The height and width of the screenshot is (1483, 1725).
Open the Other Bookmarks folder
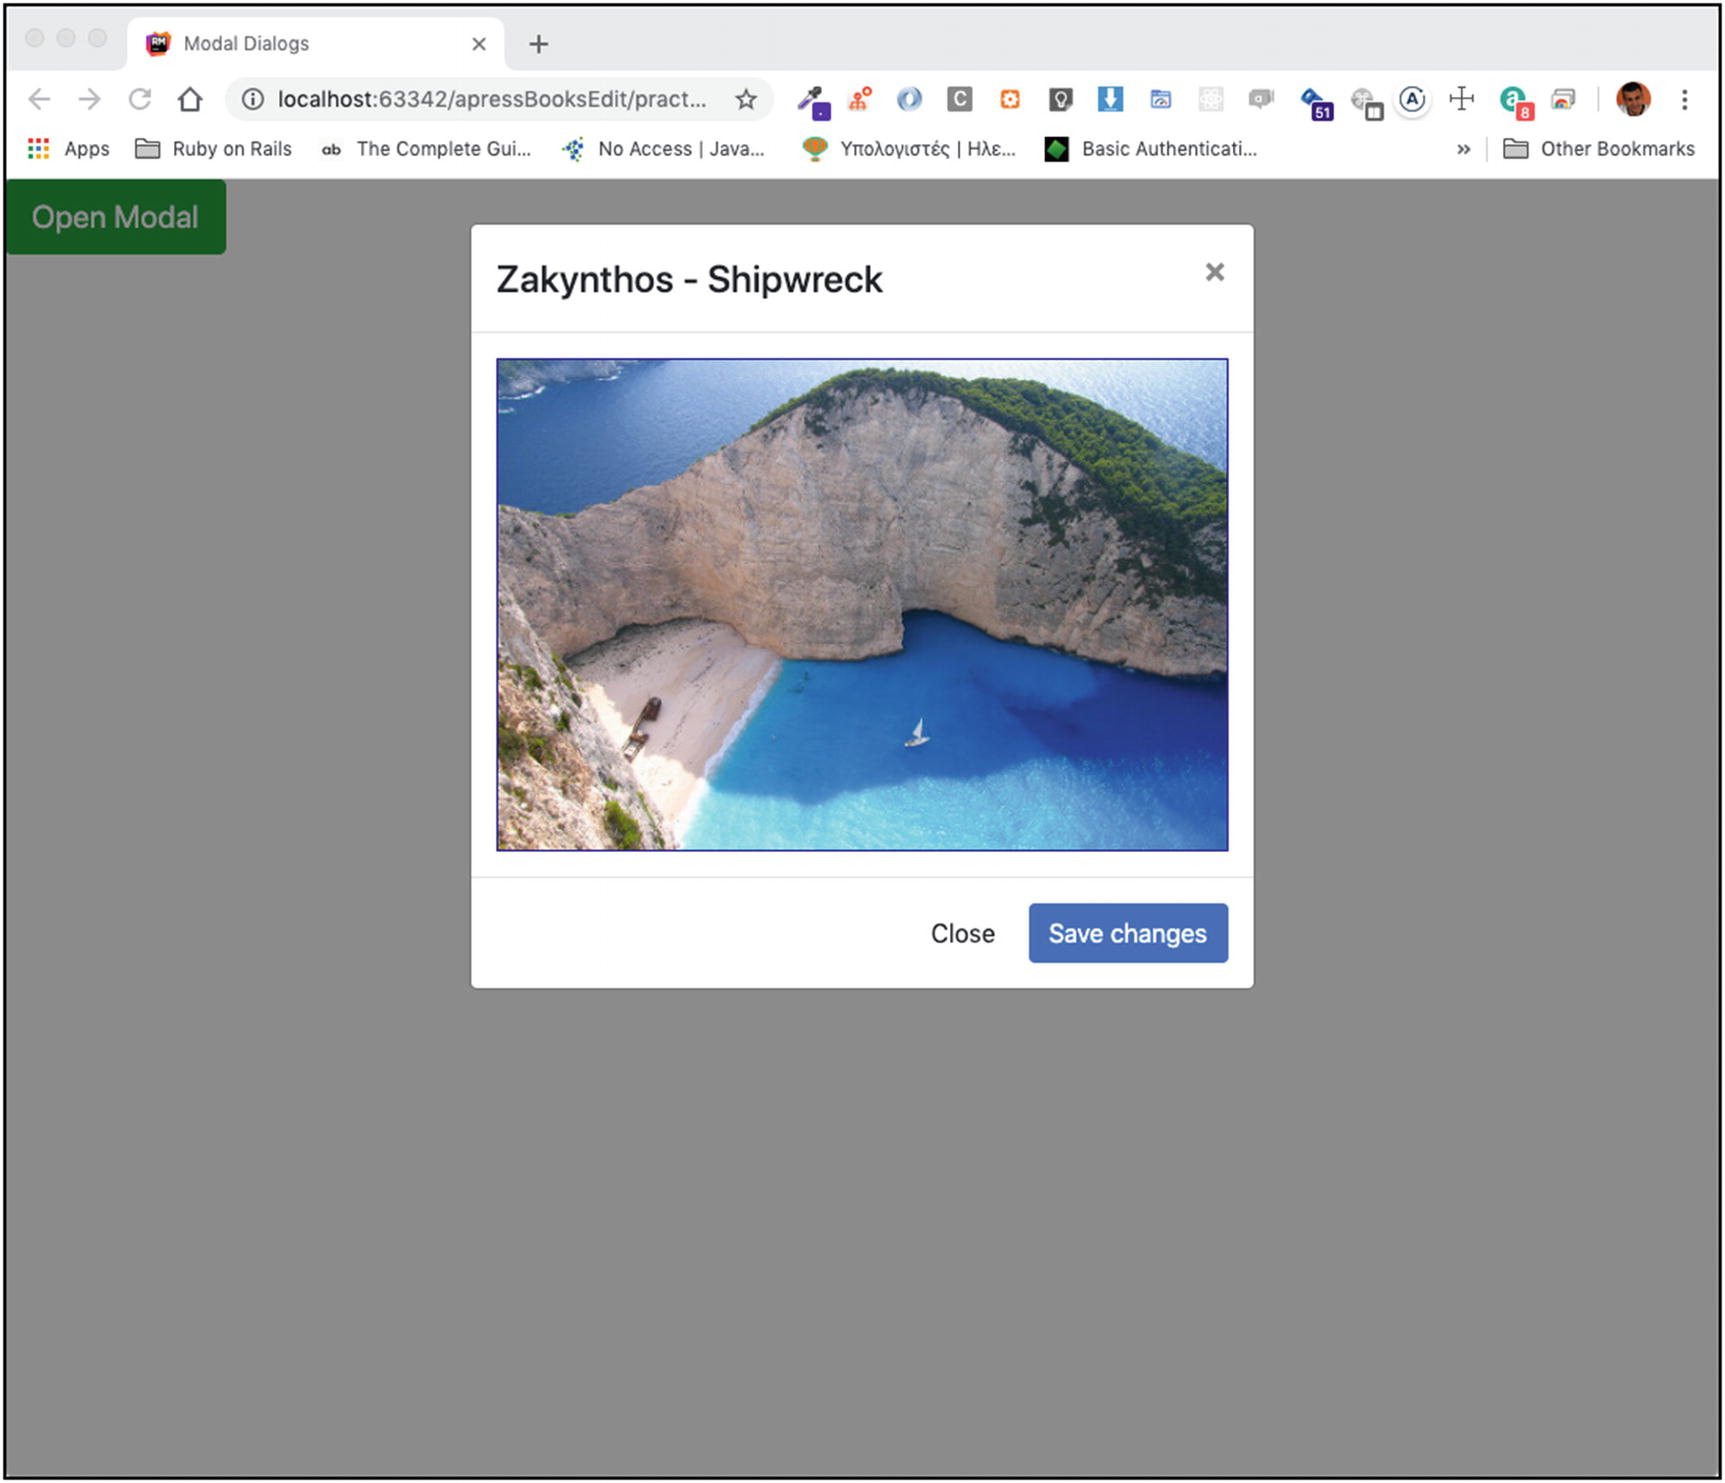point(1599,149)
